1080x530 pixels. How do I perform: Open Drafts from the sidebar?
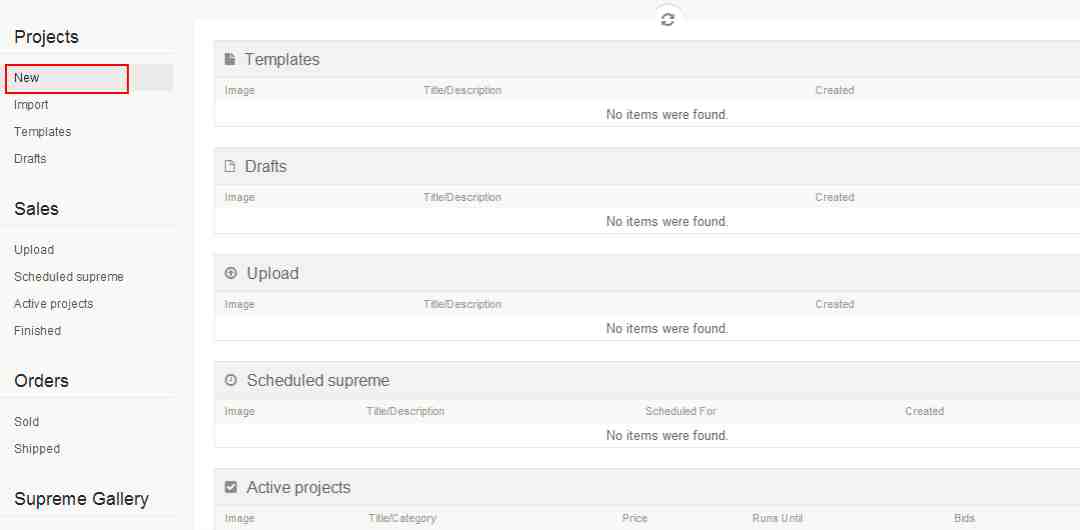tap(30, 159)
